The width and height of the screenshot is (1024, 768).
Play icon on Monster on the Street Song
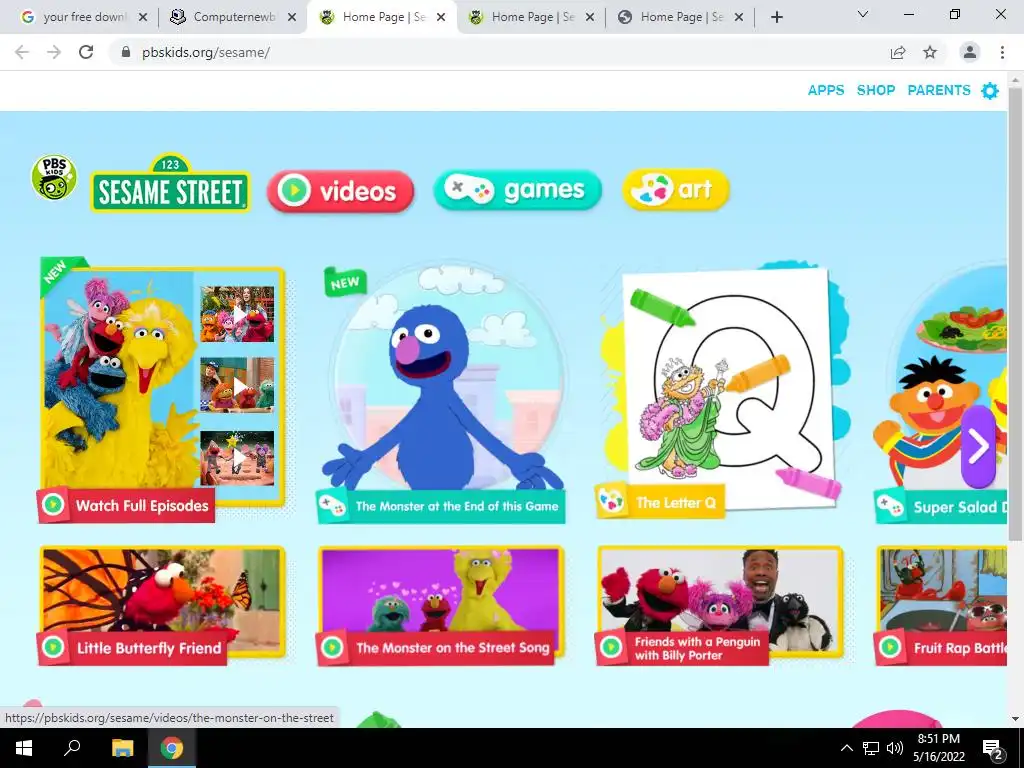[x=332, y=647]
